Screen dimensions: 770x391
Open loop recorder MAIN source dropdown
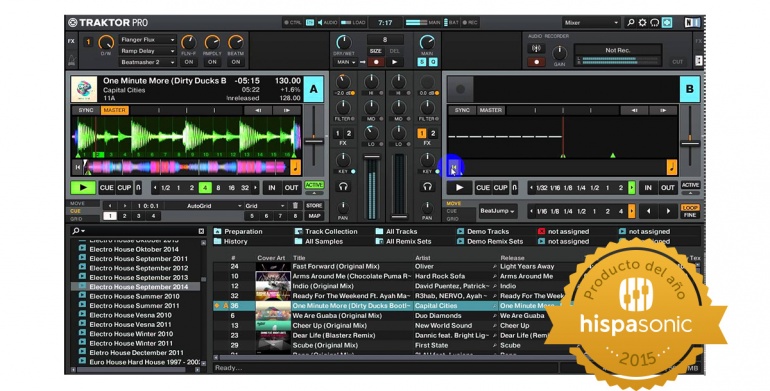[x=346, y=62]
